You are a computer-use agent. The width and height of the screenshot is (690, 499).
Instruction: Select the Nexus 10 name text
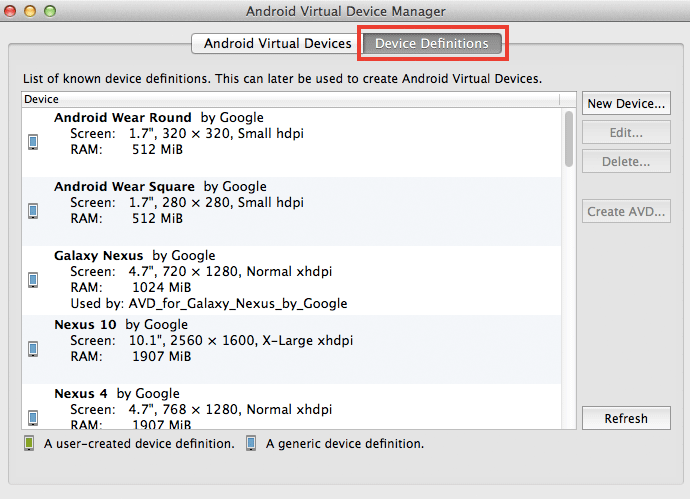tap(85, 325)
